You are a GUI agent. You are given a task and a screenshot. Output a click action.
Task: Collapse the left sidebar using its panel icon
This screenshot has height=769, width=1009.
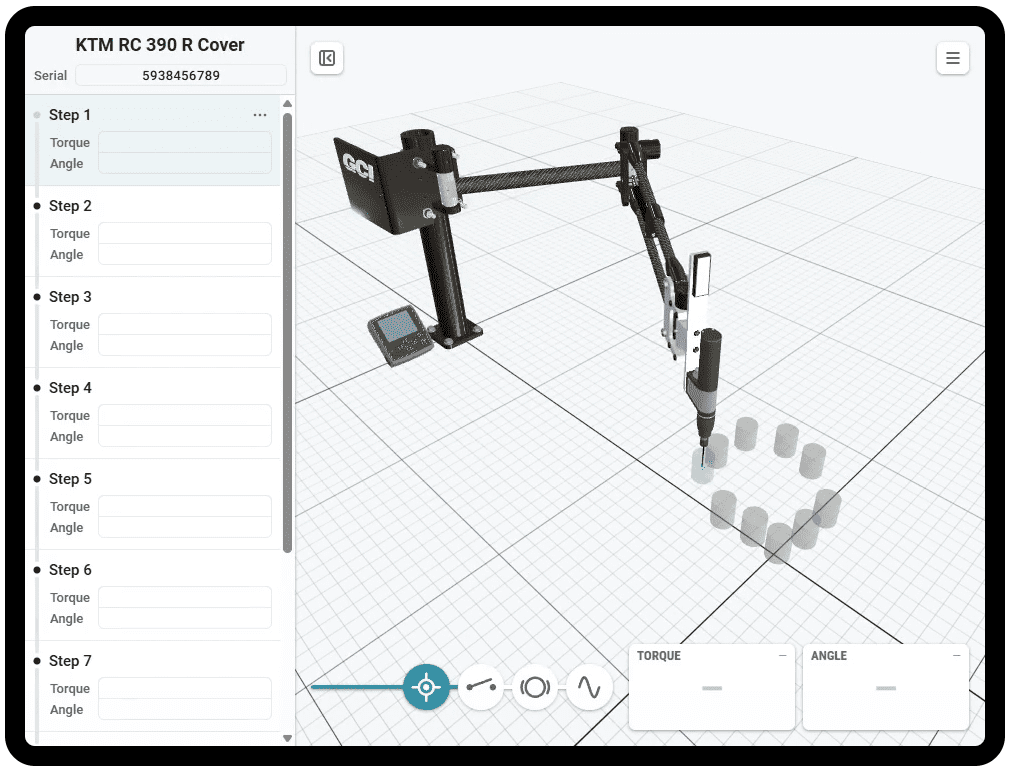[326, 58]
